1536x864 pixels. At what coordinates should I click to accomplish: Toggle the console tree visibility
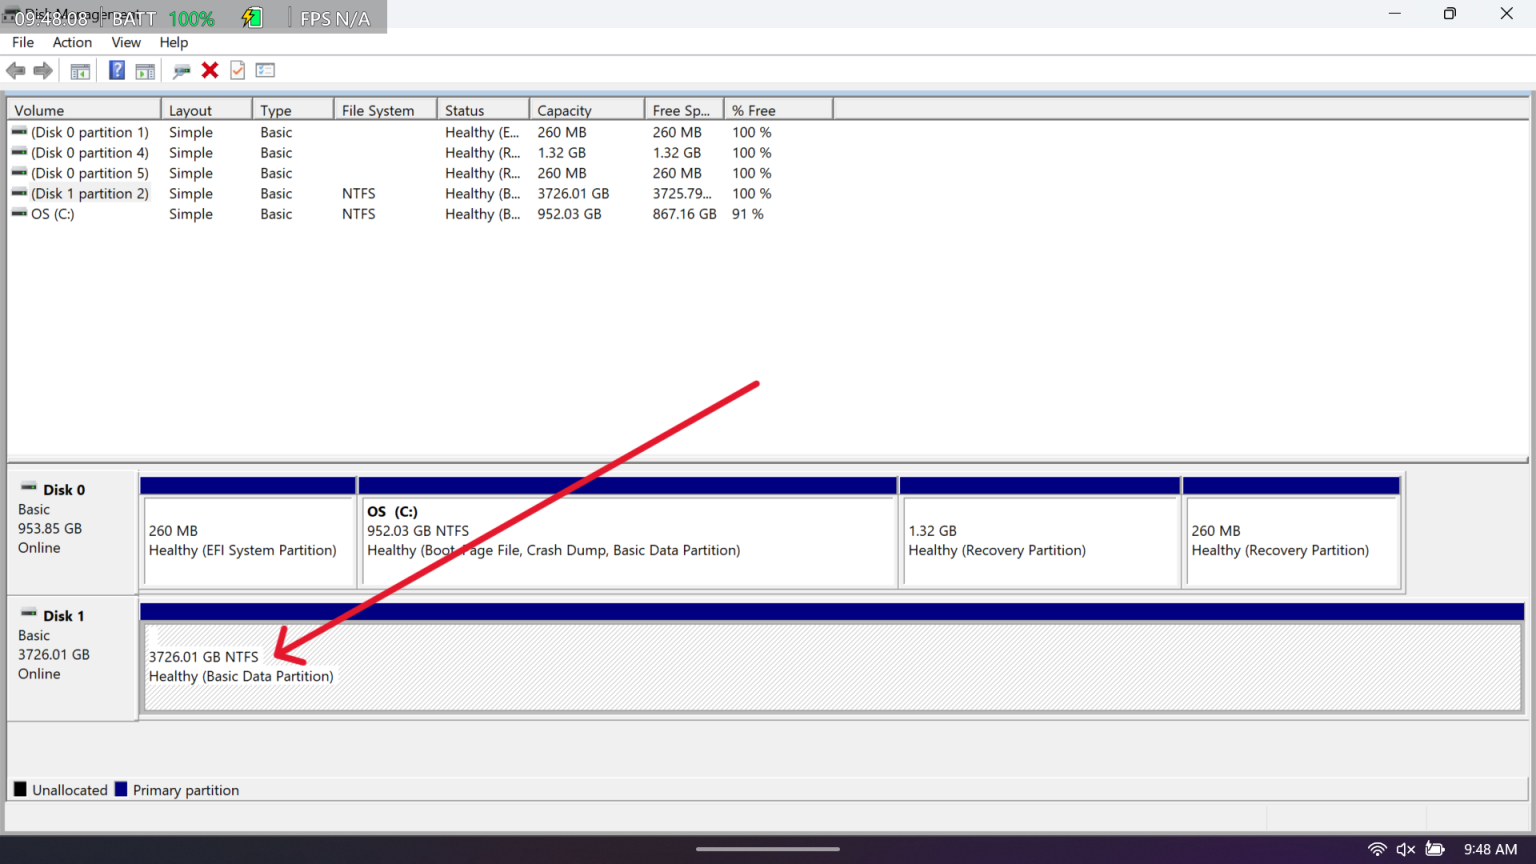pyautogui.click(x=80, y=70)
